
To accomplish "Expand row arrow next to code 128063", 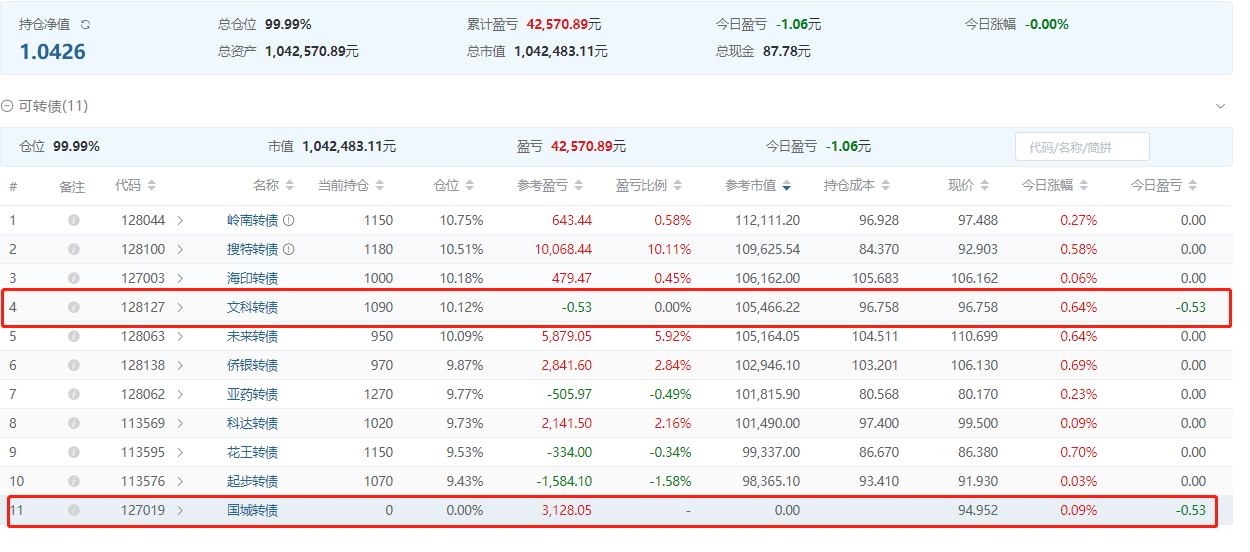I will 180,336.
